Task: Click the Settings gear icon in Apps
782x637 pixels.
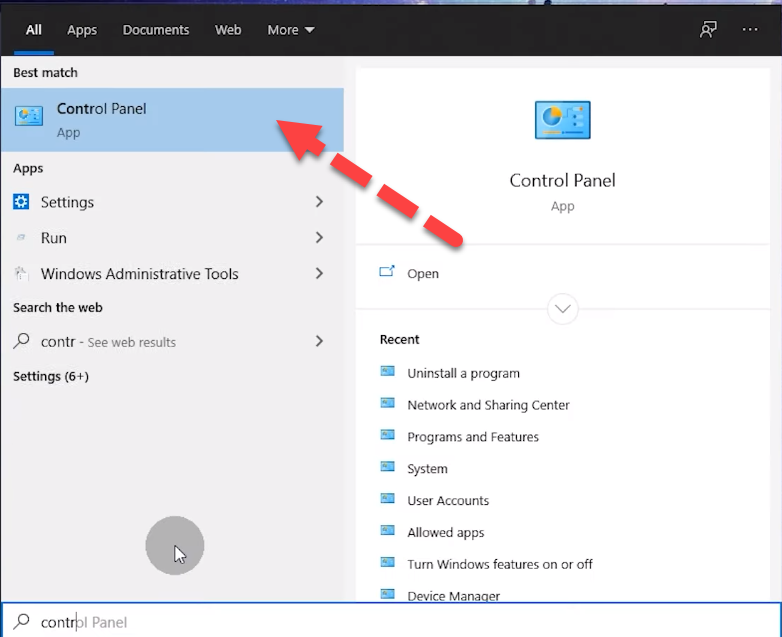Action: point(21,202)
